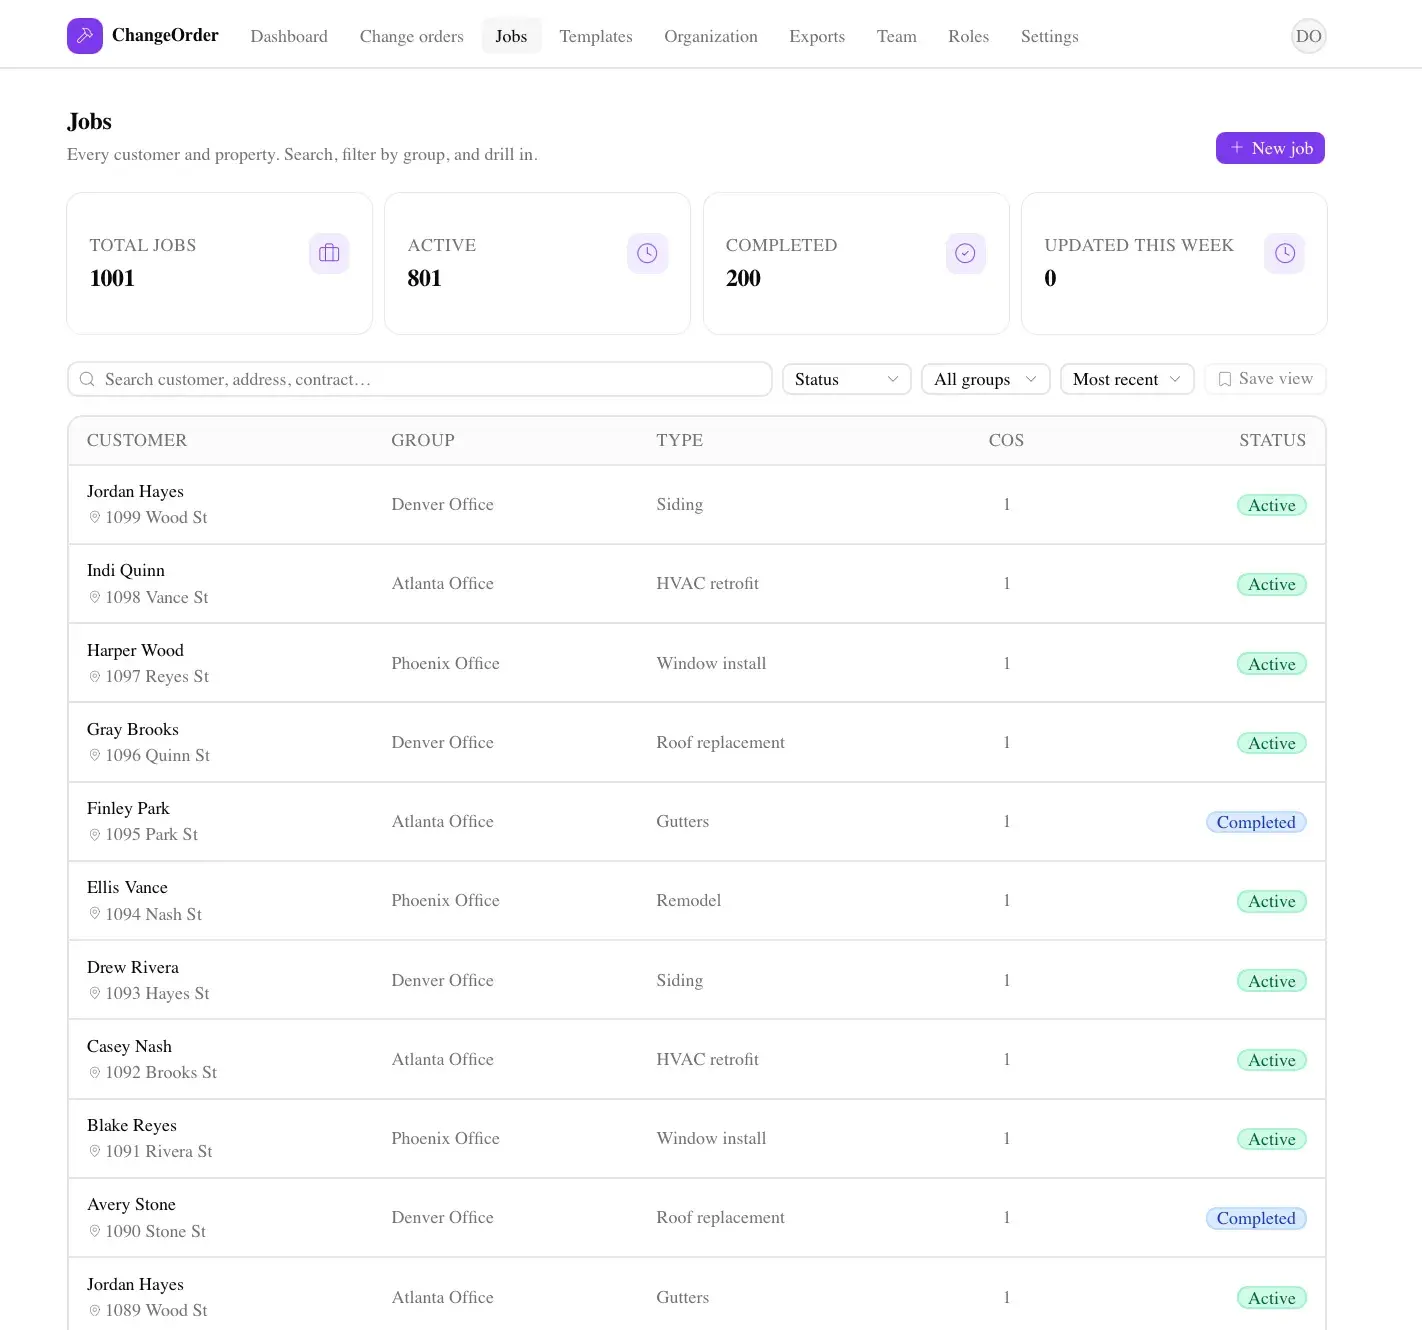Image resolution: width=1422 pixels, height=1330 pixels.
Task: Click the location pin beside 1094 Nash St
Action: pyautogui.click(x=95, y=914)
